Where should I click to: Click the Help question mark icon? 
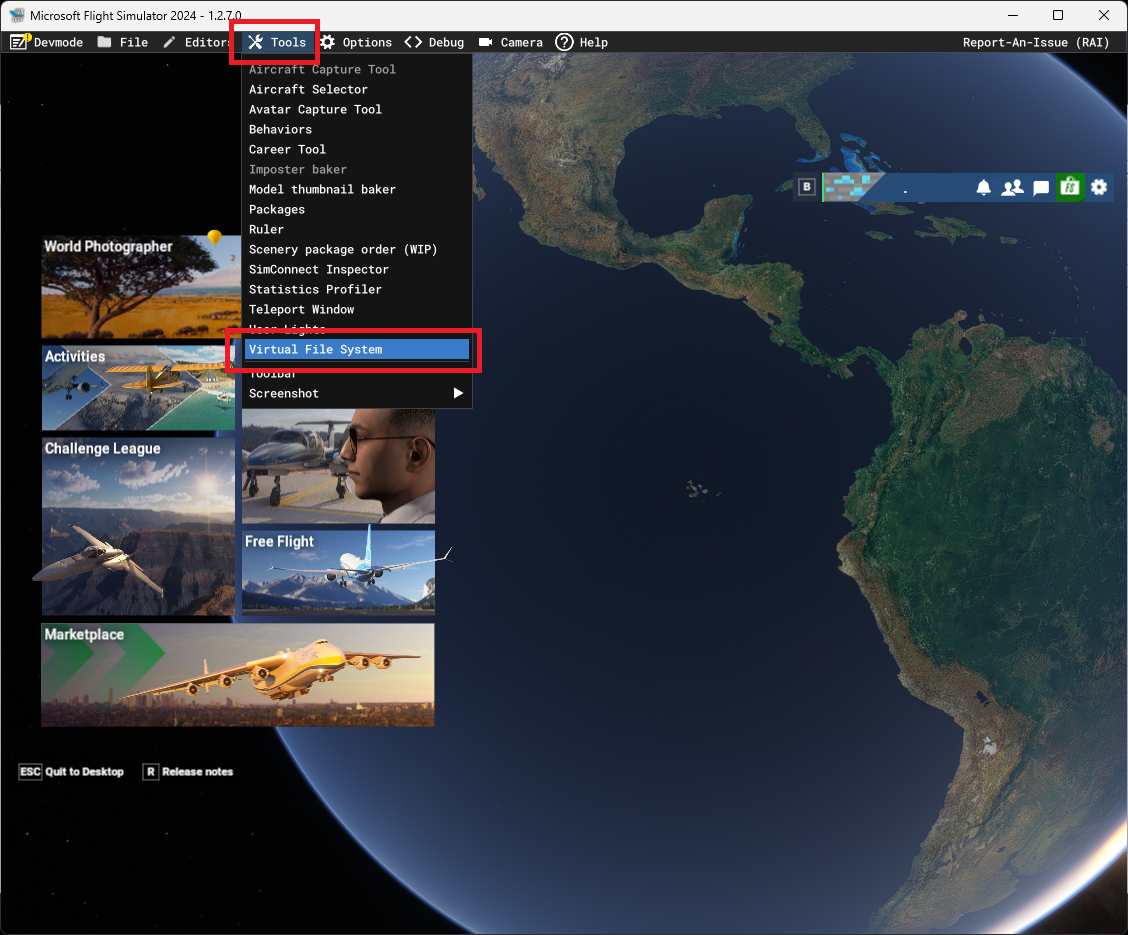point(564,42)
